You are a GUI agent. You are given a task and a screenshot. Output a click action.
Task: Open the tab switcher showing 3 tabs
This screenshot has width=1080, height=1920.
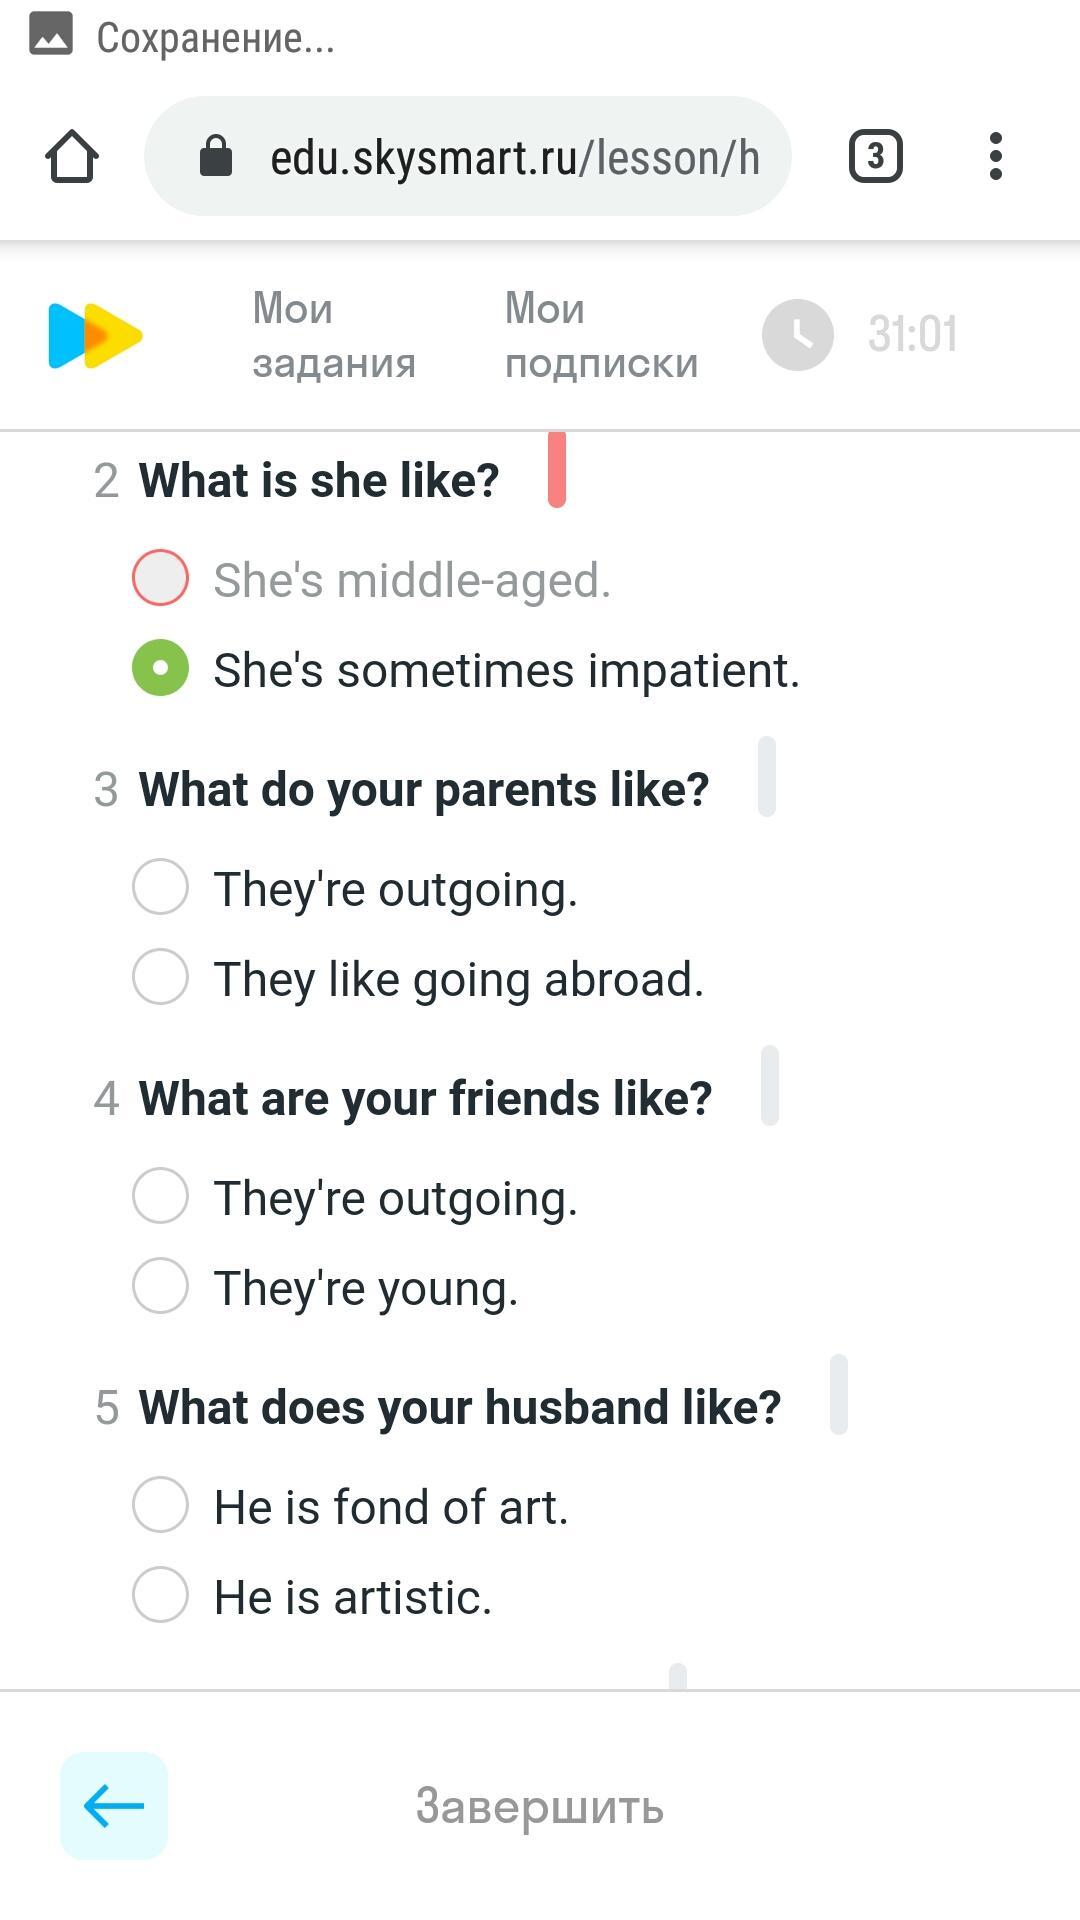(875, 157)
